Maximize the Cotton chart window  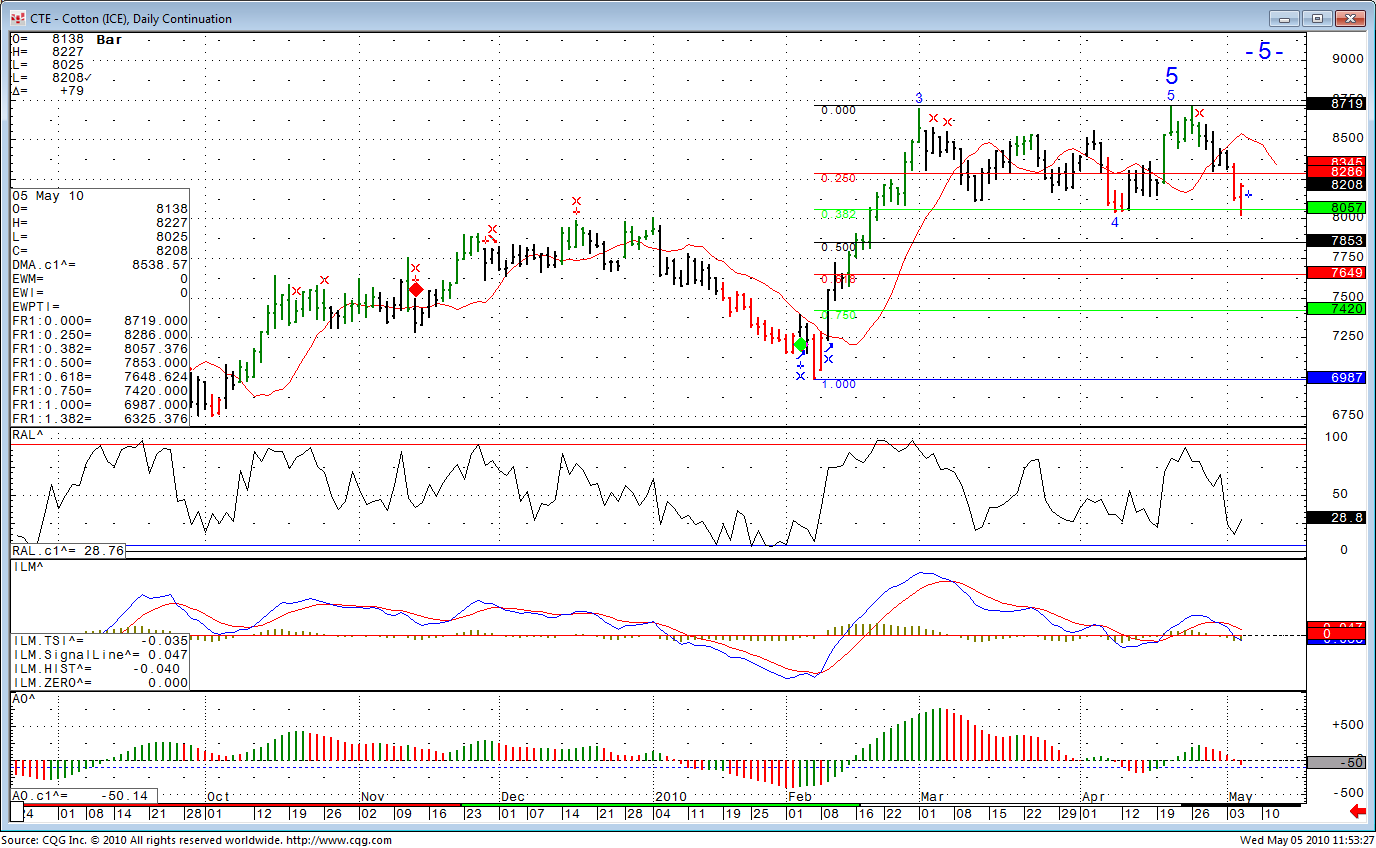coord(1318,18)
